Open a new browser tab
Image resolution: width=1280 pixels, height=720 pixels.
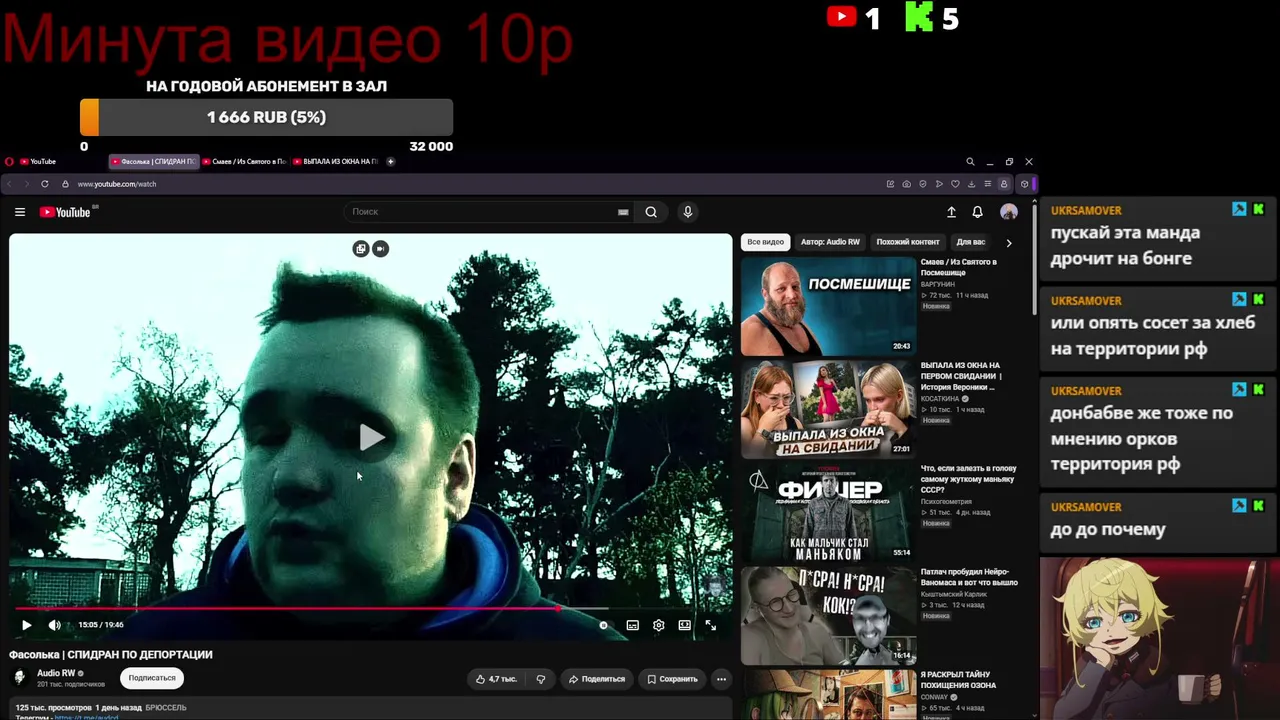[x=391, y=161]
